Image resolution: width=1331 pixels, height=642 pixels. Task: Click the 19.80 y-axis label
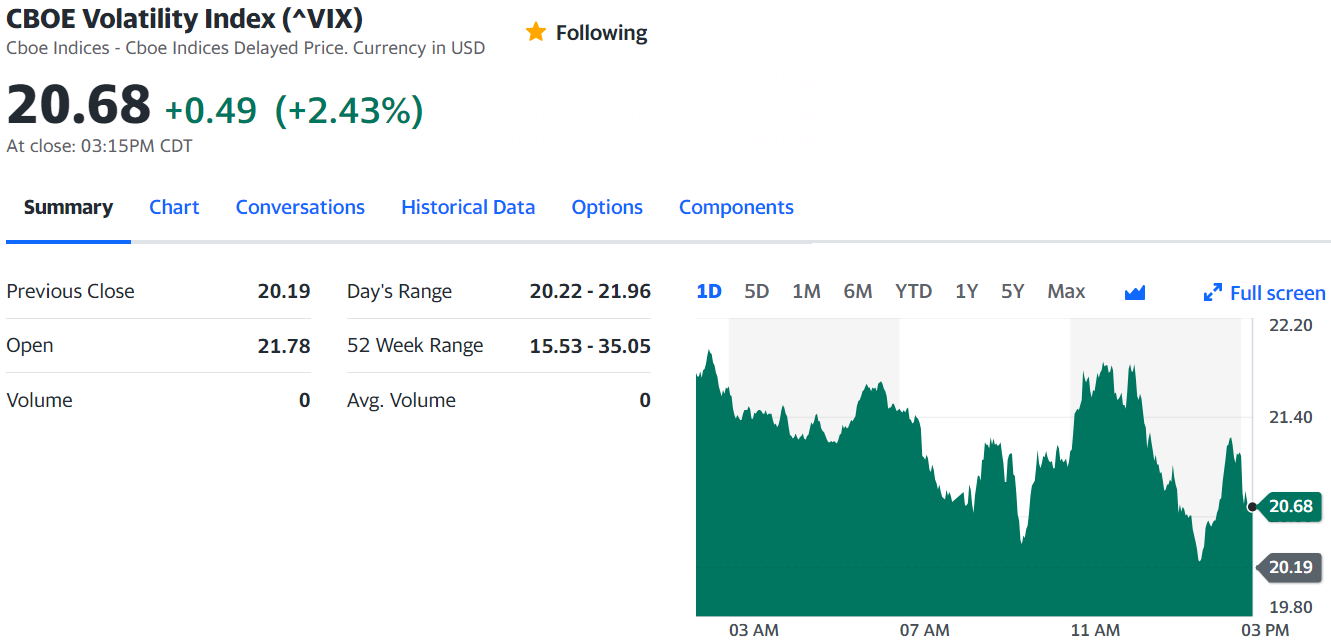coord(1290,607)
